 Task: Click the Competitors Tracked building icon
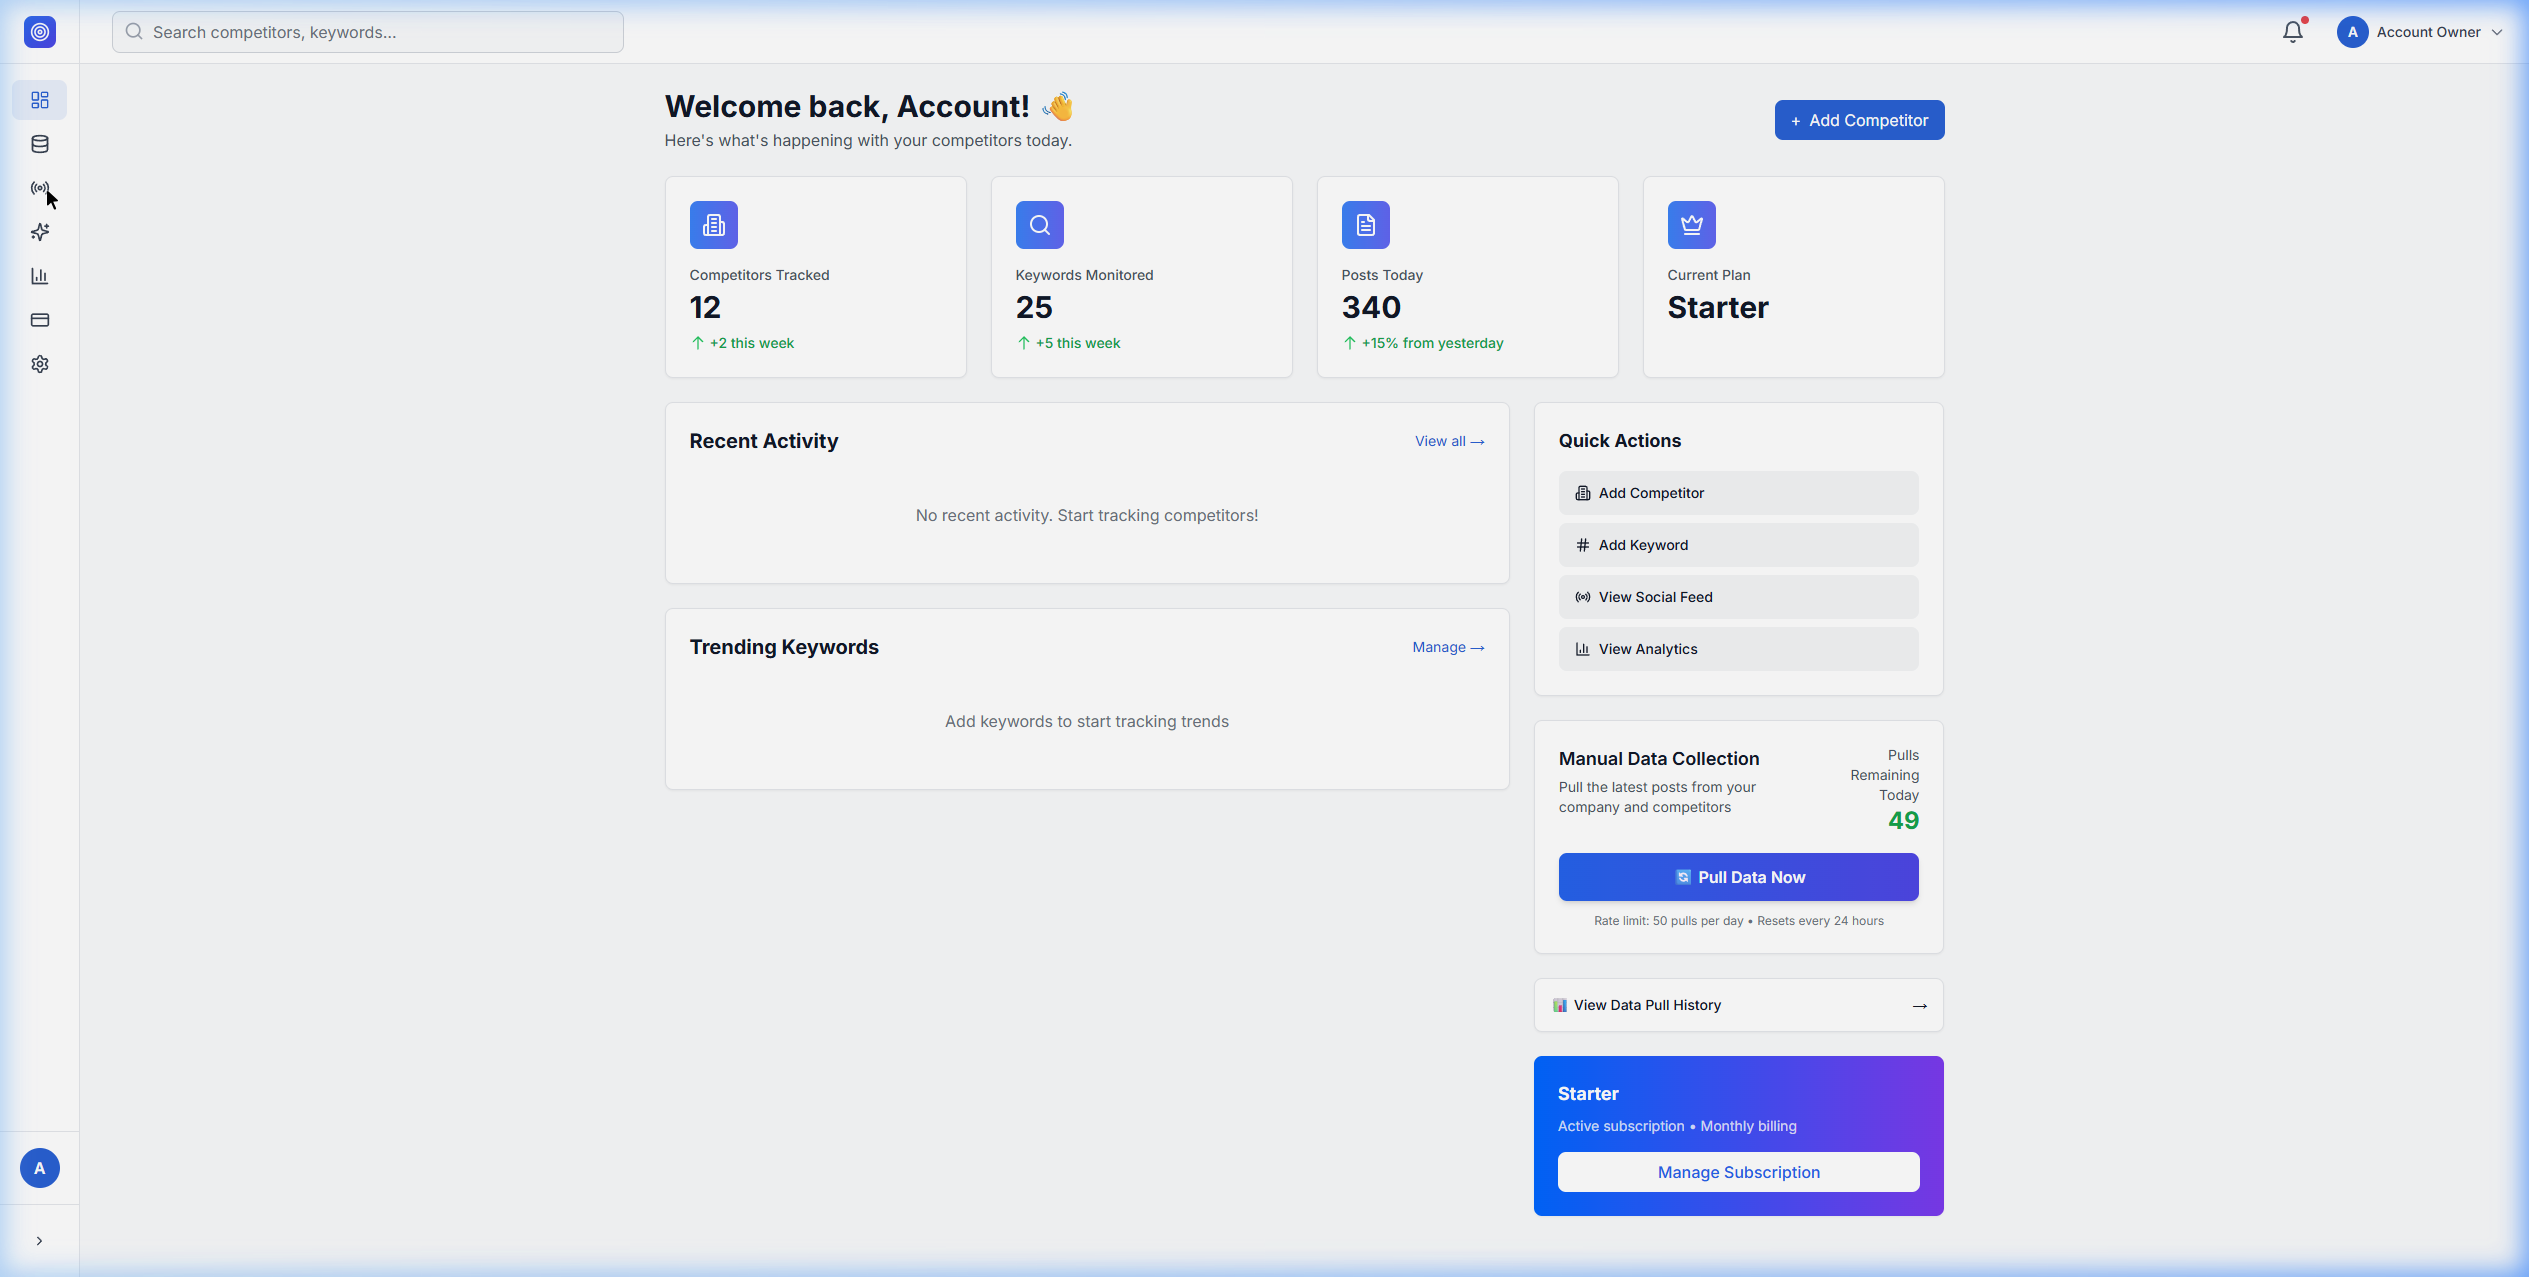[714, 225]
